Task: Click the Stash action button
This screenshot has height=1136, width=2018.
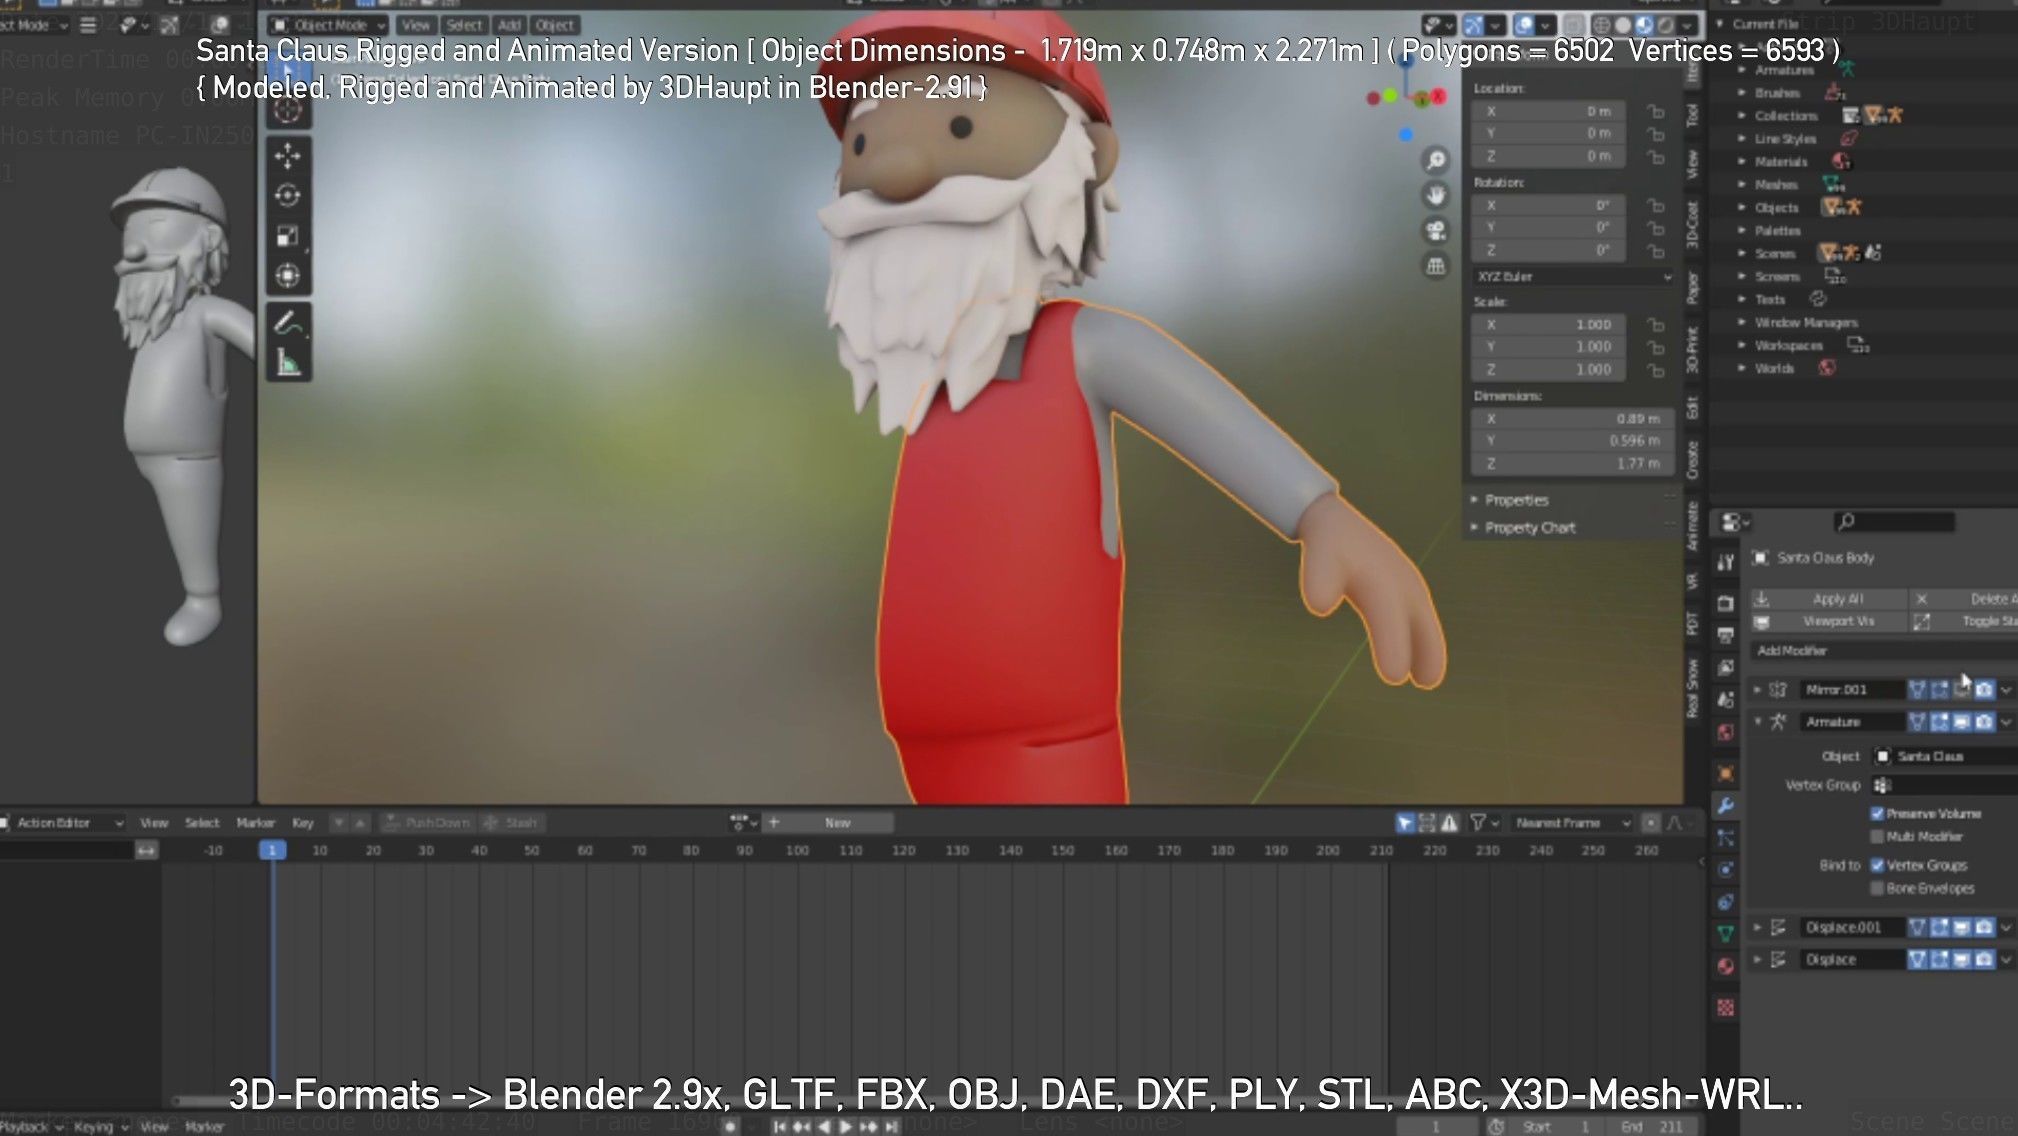Action: pos(512,823)
